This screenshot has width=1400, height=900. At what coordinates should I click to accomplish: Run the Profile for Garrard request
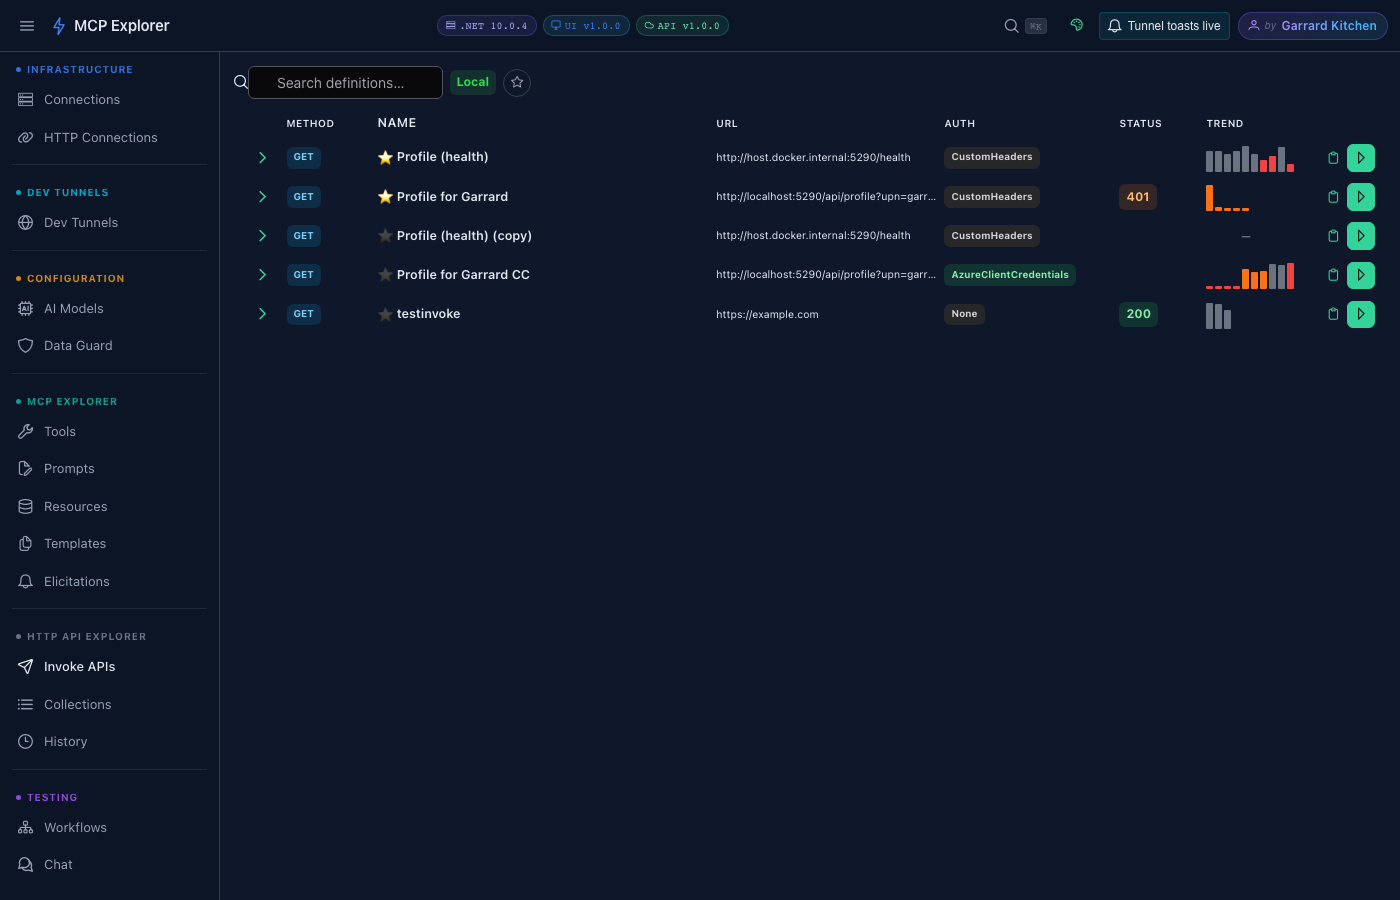[1361, 197]
